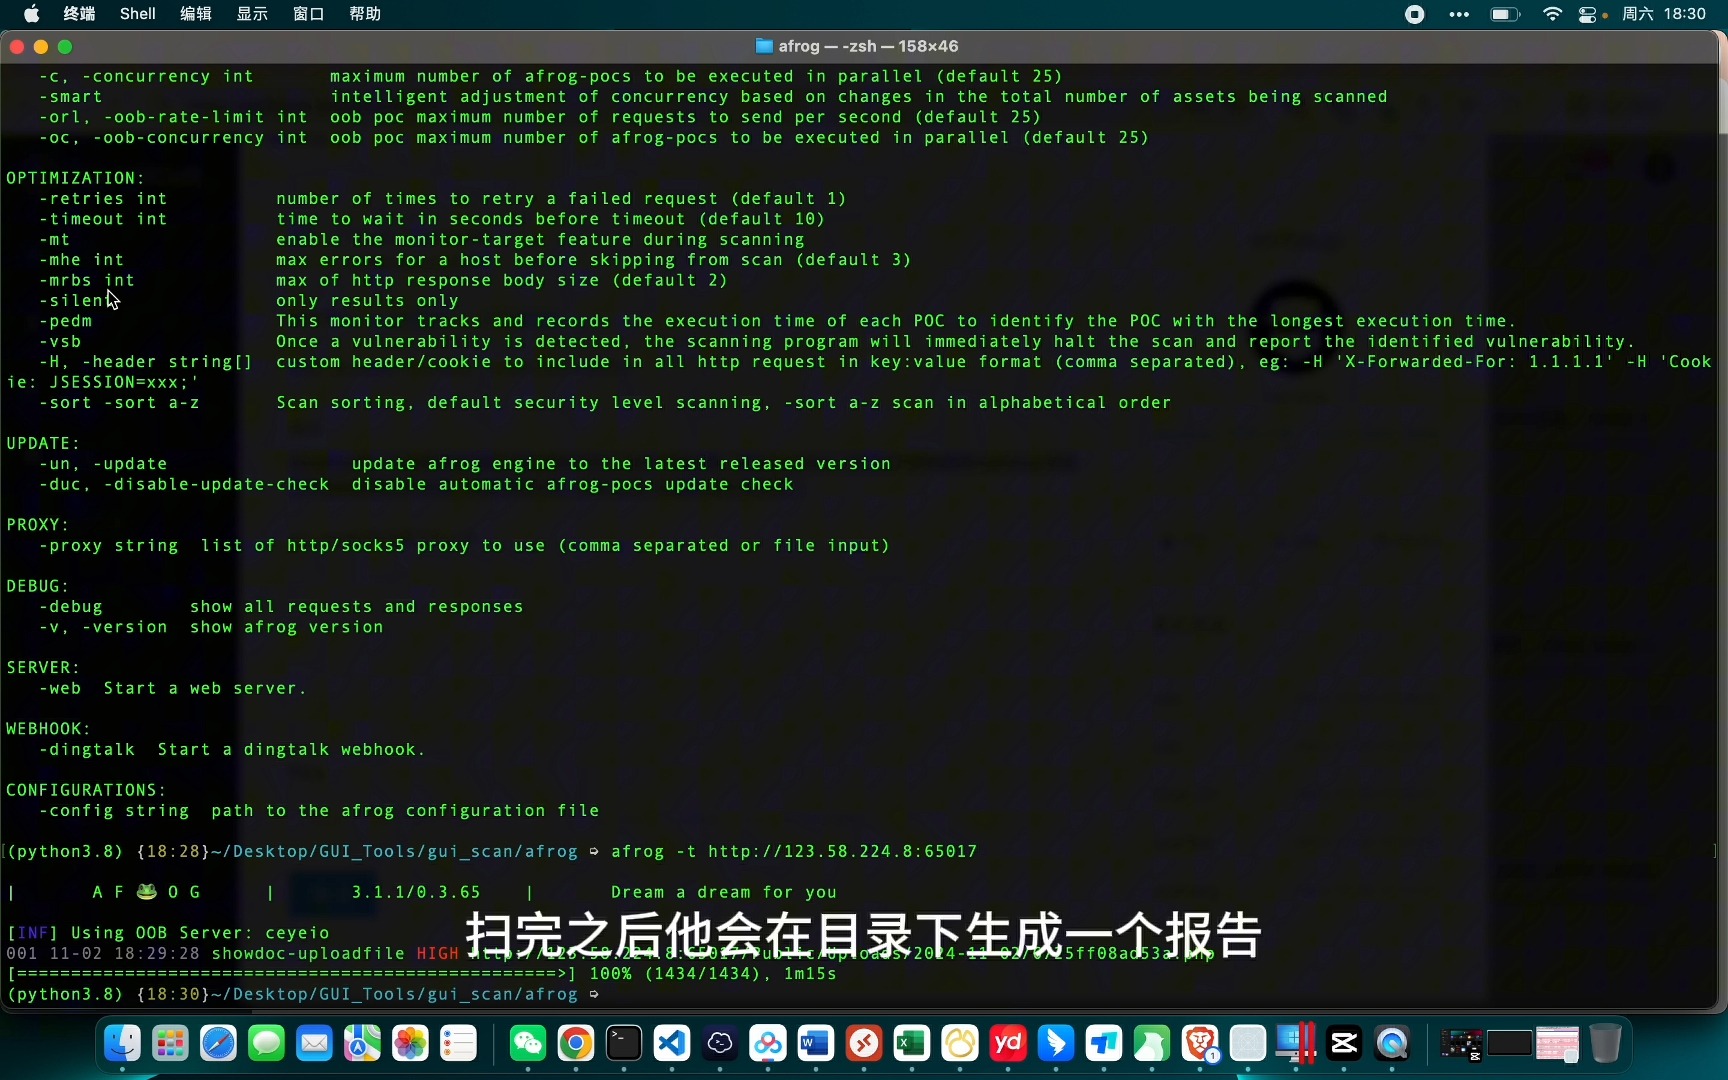Launch Safari from the Dock

(x=218, y=1044)
